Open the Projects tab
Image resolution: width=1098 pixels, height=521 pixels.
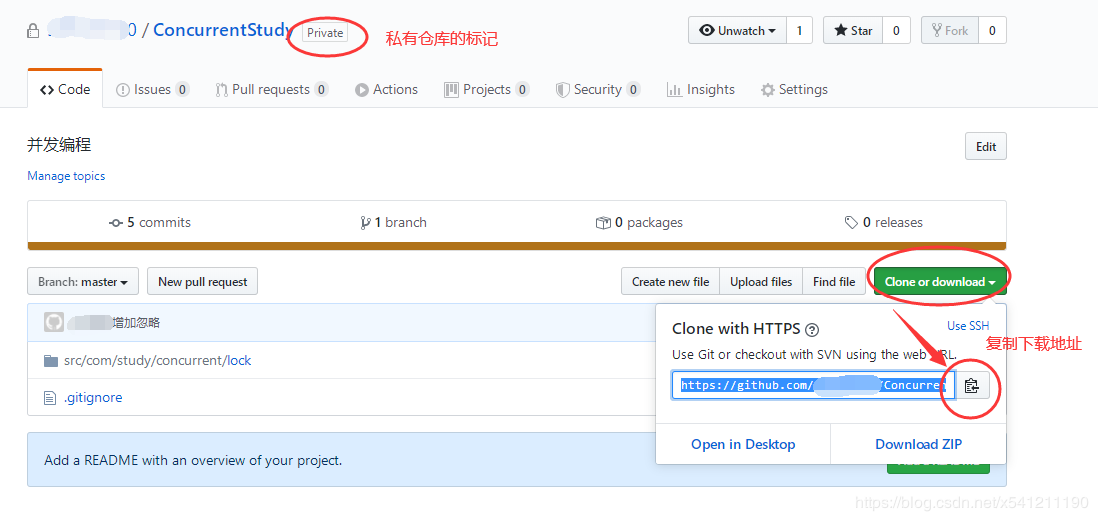tap(487, 90)
